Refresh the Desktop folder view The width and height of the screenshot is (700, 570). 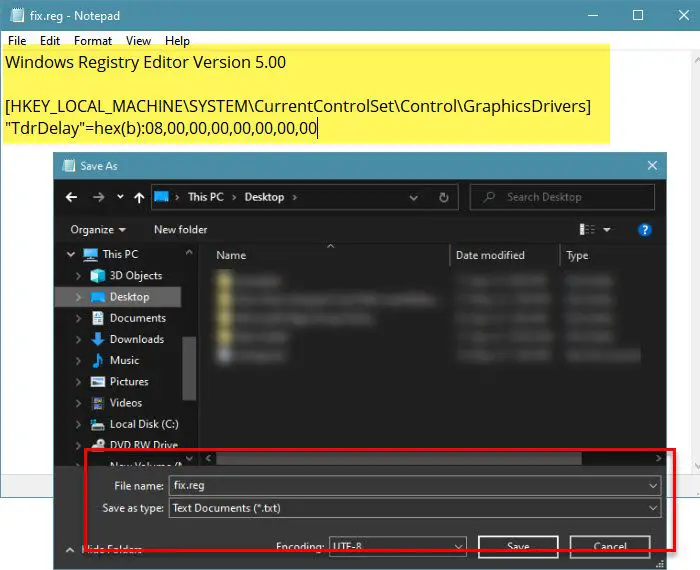click(443, 197)
